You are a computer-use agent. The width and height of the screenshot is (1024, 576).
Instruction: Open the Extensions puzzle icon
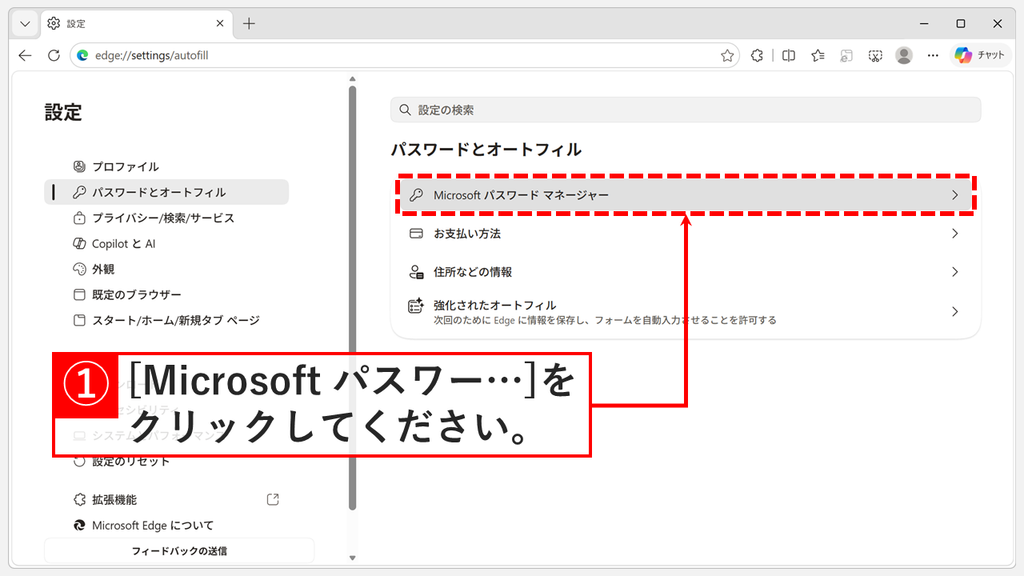tap(757, 56)
